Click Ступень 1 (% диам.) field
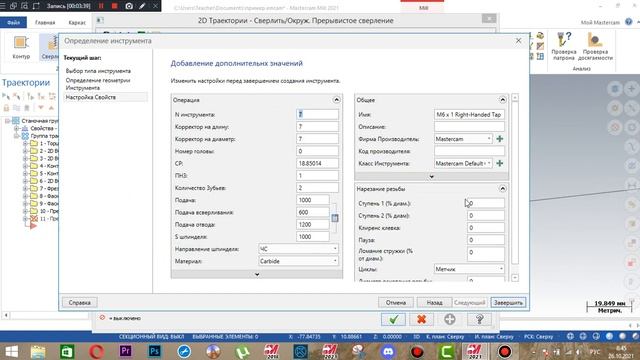Screen dimensions: 640x360 (486, 203)
